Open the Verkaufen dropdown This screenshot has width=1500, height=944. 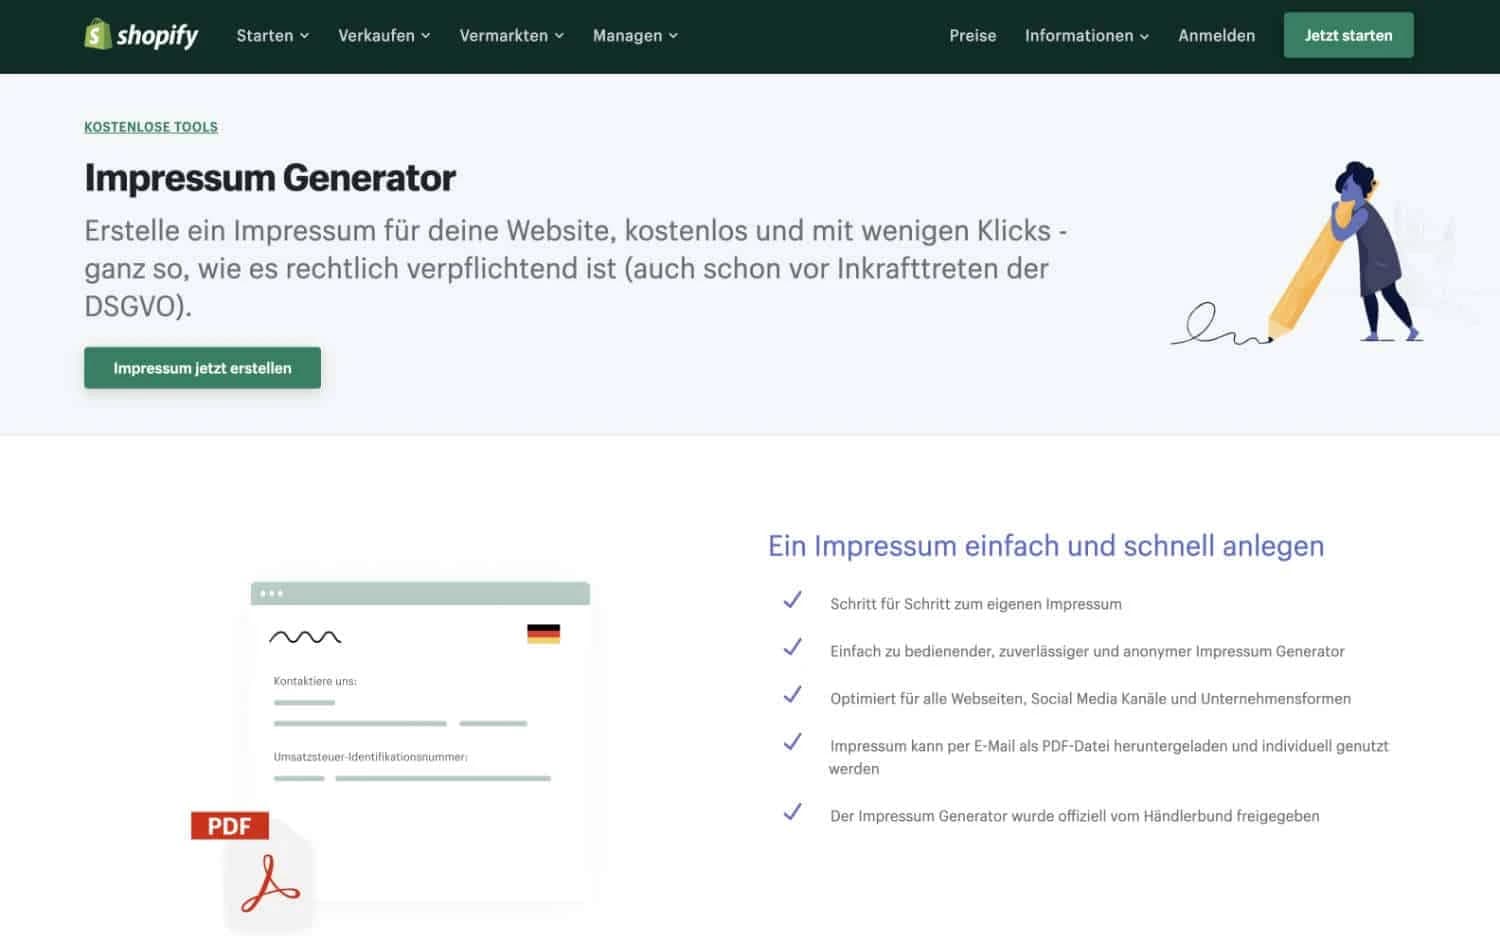coord(383,35)
